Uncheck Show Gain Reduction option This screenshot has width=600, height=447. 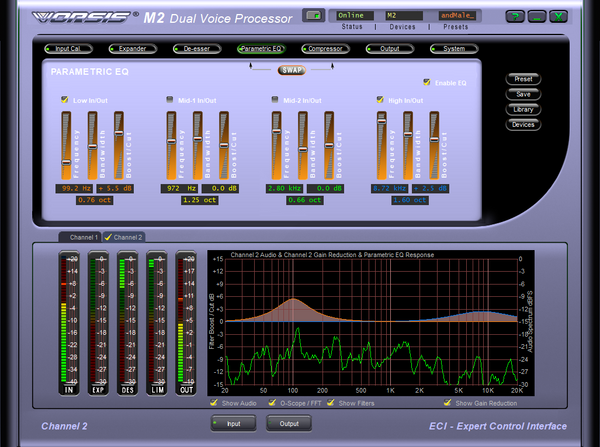point(447,402)
